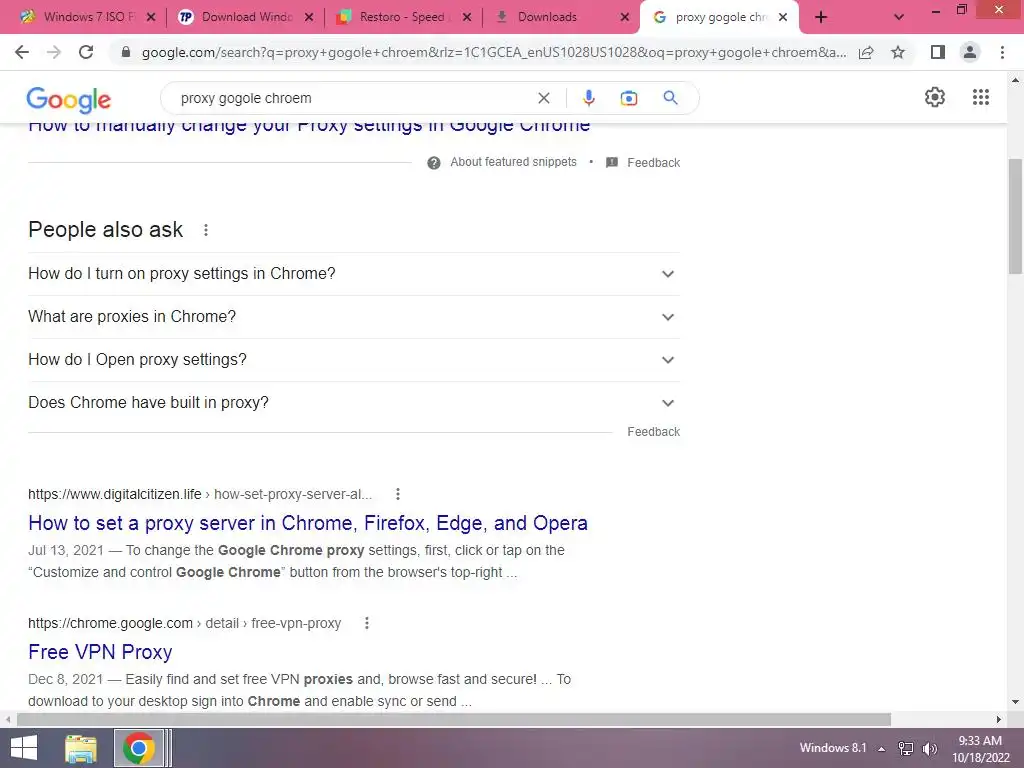Click the scrollbar down arrow
This screenshot has height=768, width=1024.
(1015, 702)
